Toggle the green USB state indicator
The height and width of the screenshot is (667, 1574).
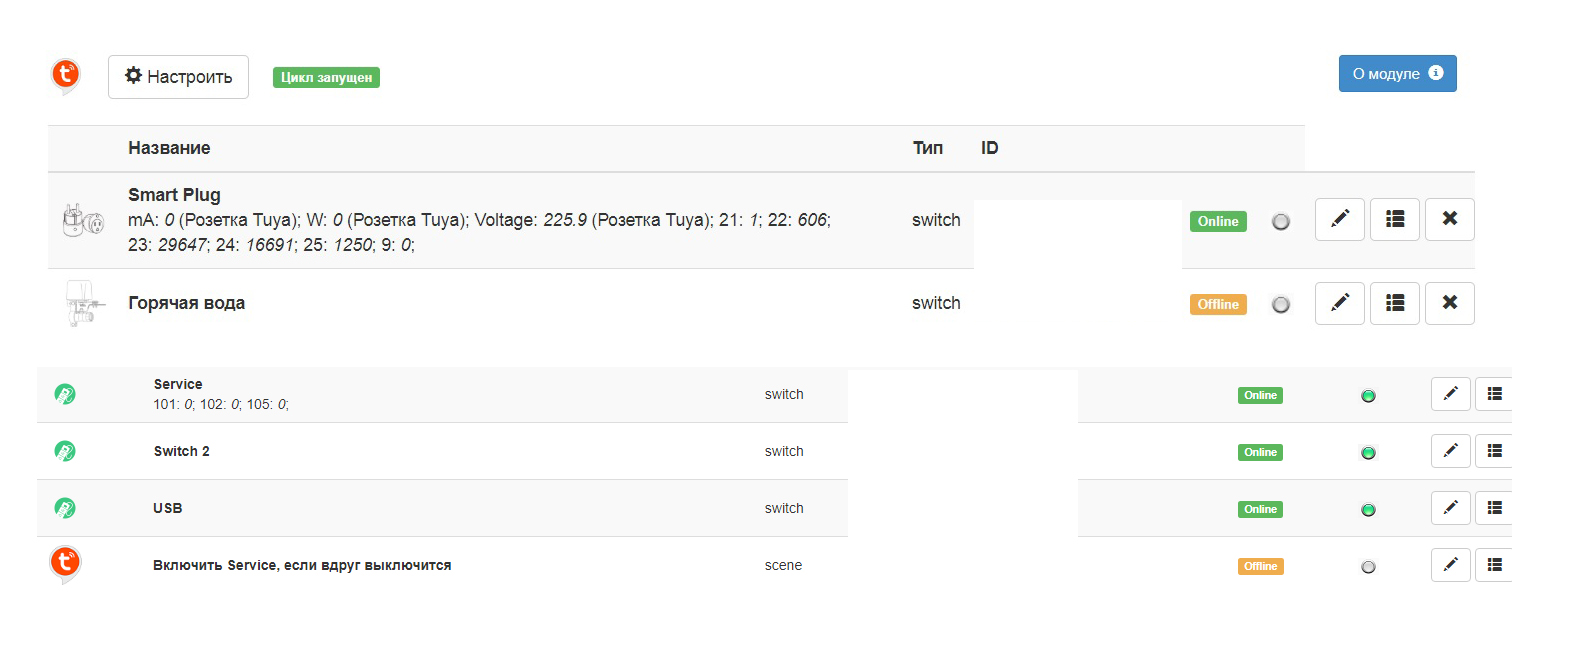[1368, 510]
